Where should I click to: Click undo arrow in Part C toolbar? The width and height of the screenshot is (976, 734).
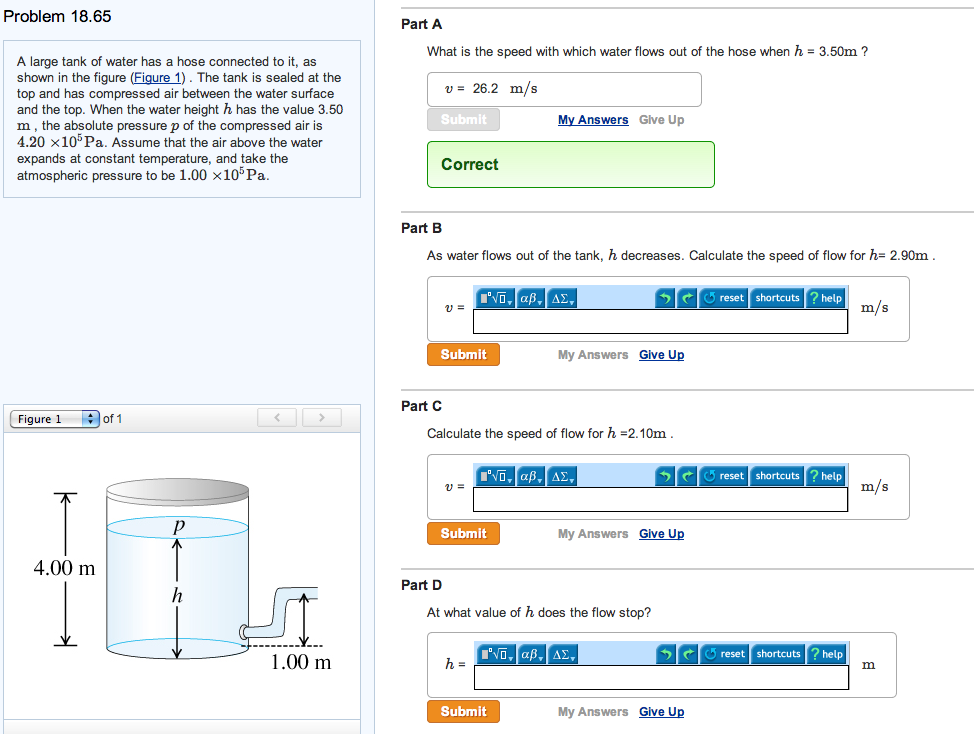coord(665,476)
